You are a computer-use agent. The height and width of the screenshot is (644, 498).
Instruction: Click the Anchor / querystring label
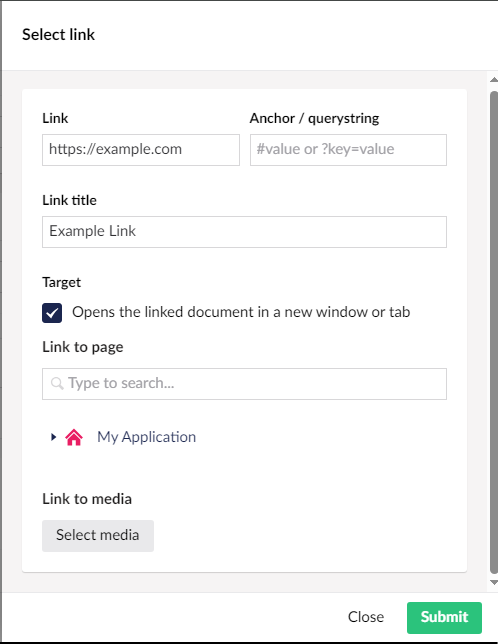(314, 118)
